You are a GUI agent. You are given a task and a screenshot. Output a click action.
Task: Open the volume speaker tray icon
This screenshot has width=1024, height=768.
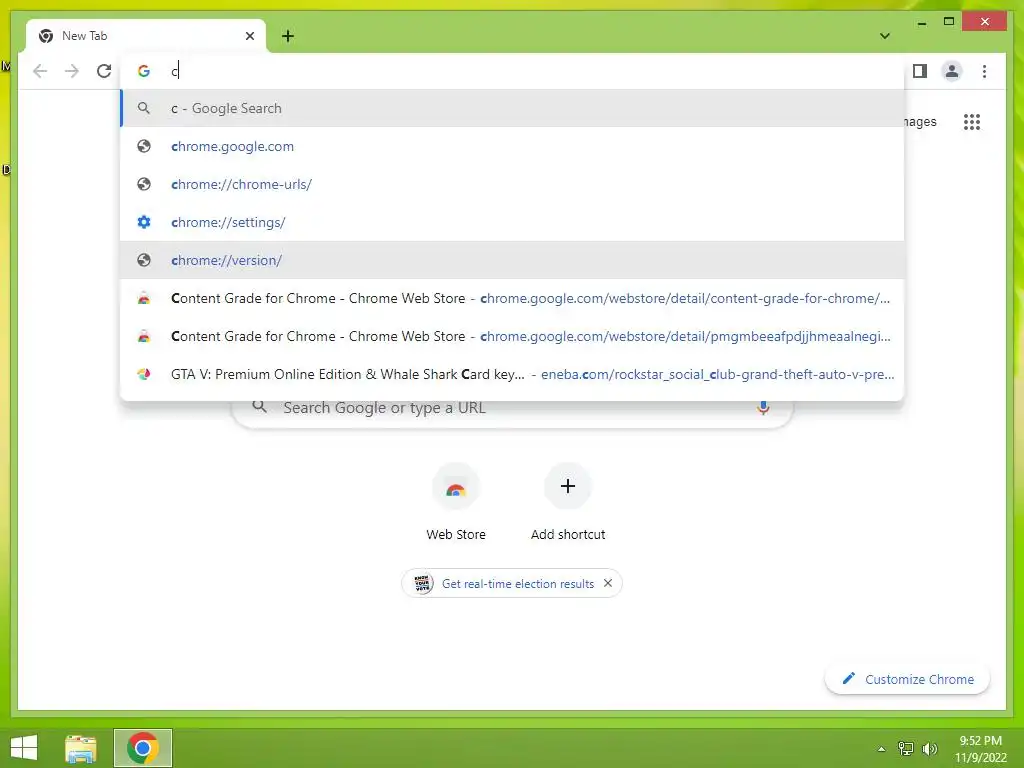pyautogui.click(x=929, y=748)
